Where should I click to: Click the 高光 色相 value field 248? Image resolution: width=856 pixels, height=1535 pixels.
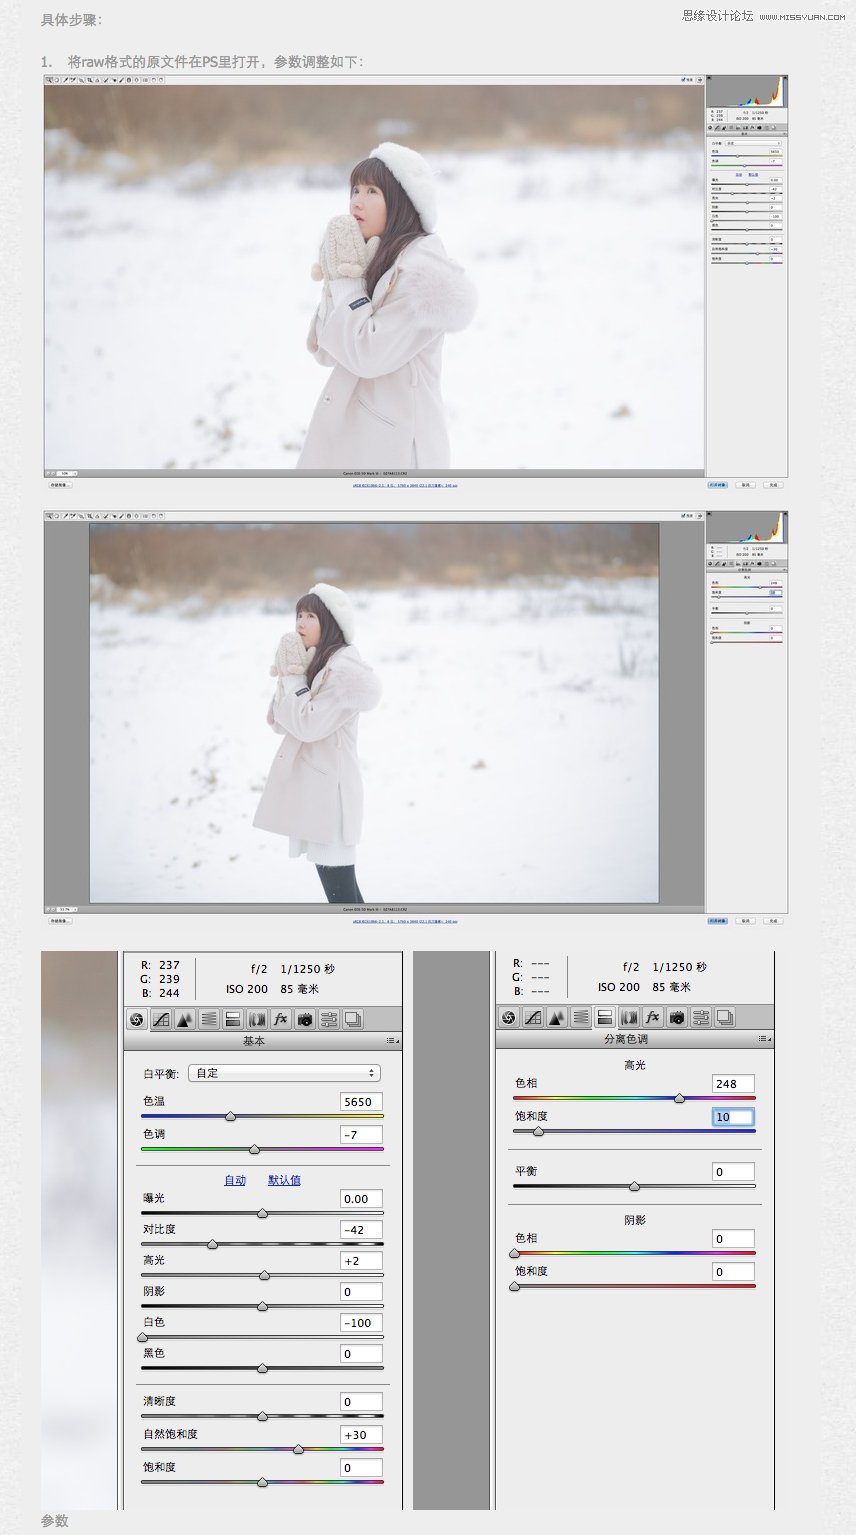tap(733, 1084)
